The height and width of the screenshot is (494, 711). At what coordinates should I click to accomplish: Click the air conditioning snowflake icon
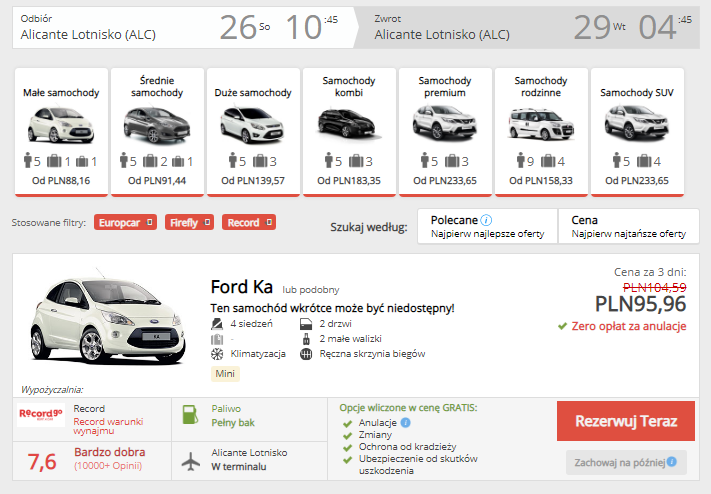coord(217,354)
